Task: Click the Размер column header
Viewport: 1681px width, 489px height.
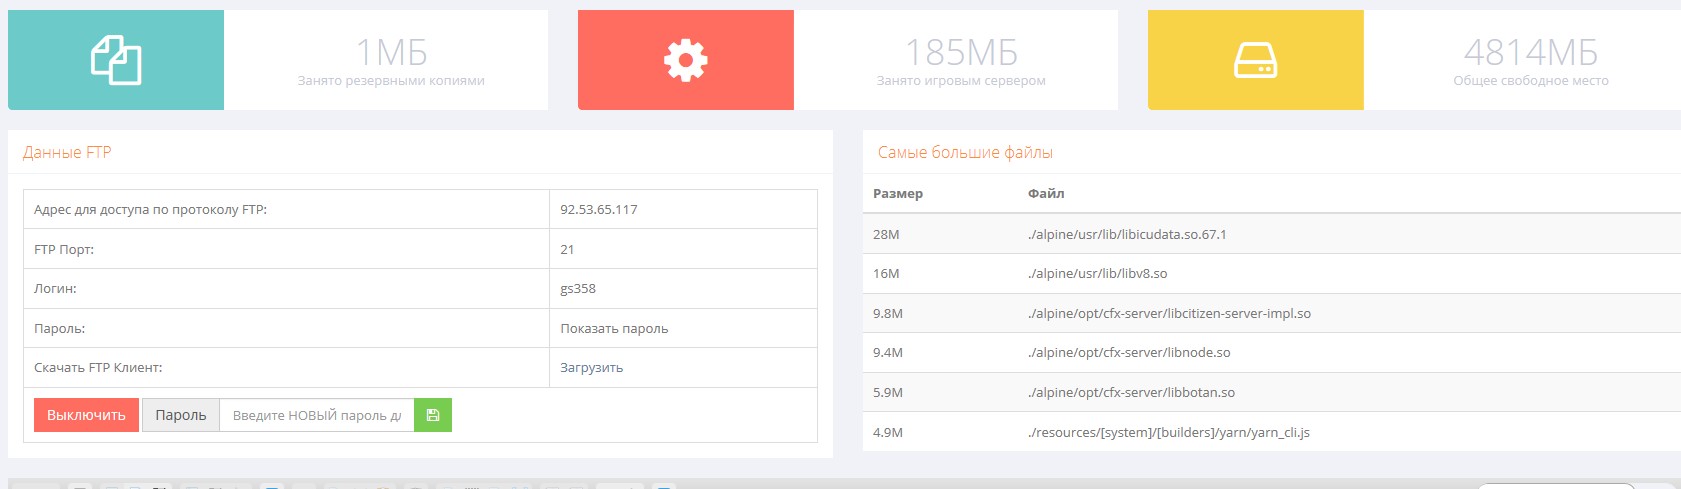Action: (x=897, y=193)
